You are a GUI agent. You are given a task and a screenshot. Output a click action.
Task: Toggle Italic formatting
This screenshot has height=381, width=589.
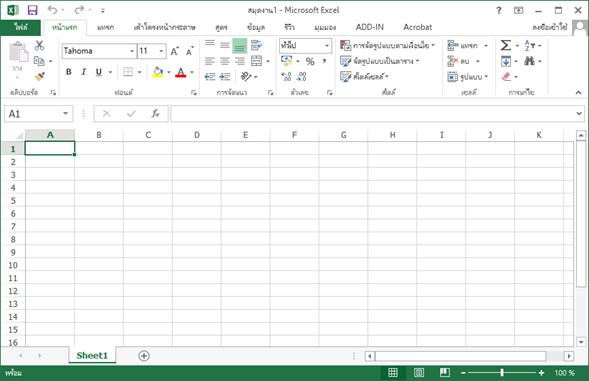click(x=84, y=72)
